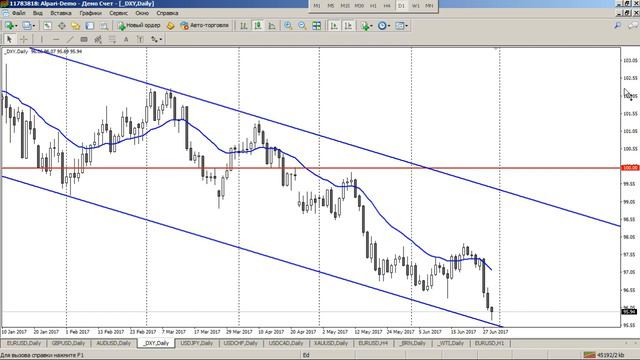Click the connection status bars indicator
The width and height of the screenshot is (640, 360).
point(589,355)
